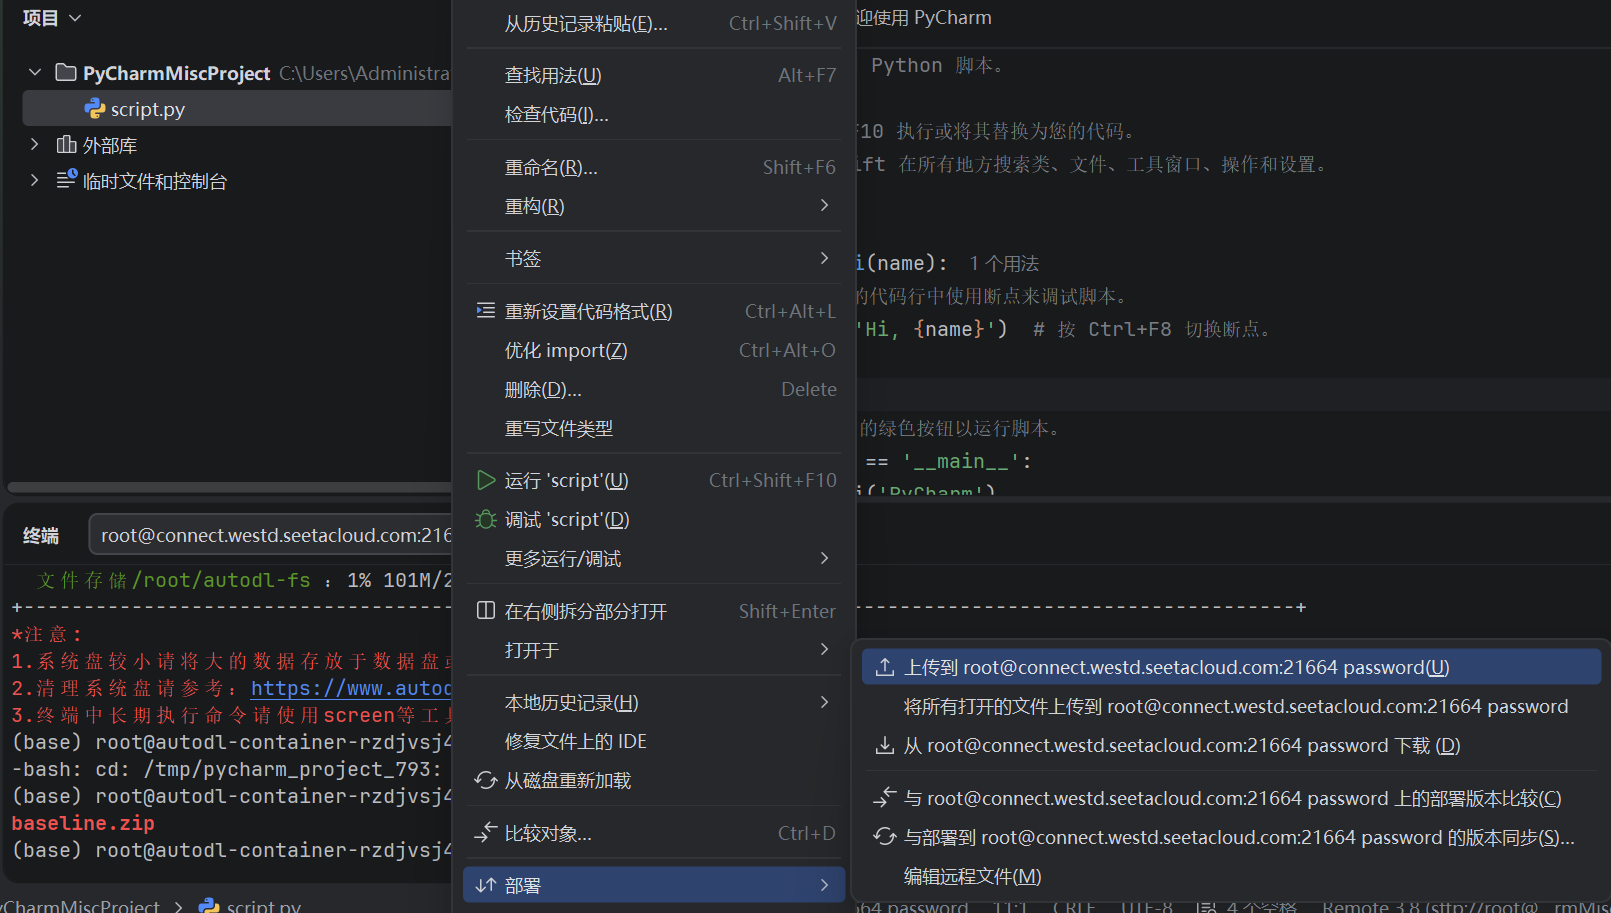
Task: Click the CRLF line separator status entry
Action: pyautogui.click(x=1073, y=906)
